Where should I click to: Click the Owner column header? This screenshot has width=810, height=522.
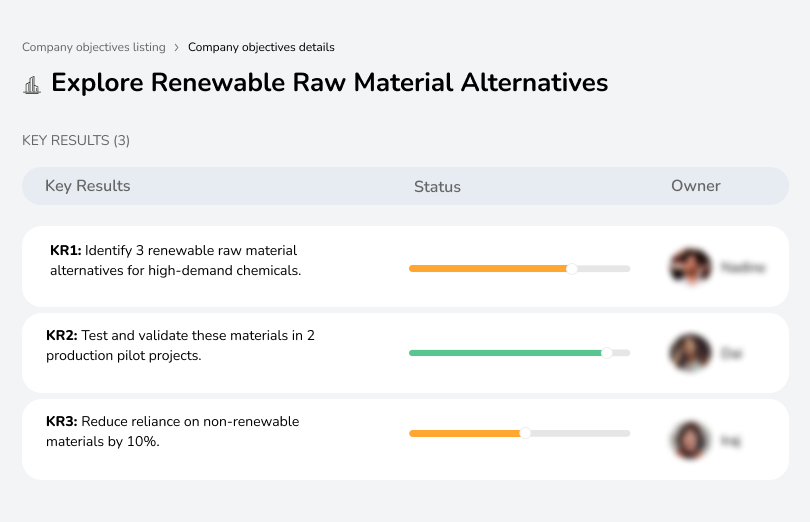coord(695,186)
